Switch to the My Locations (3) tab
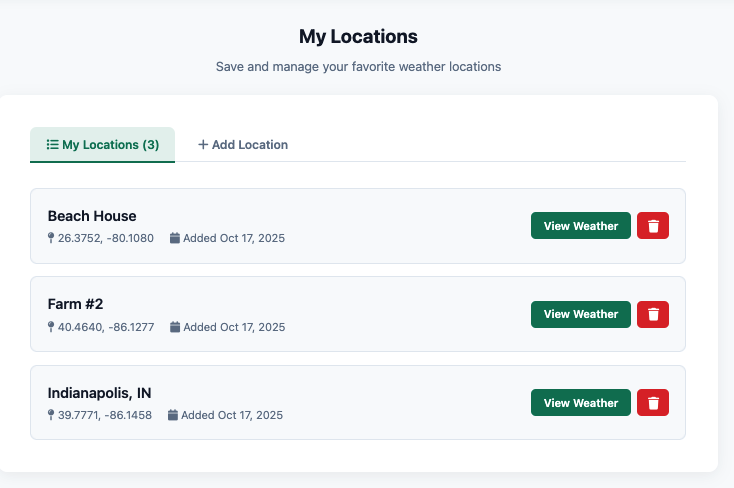The image size is (734, 488). coord(103,145)
